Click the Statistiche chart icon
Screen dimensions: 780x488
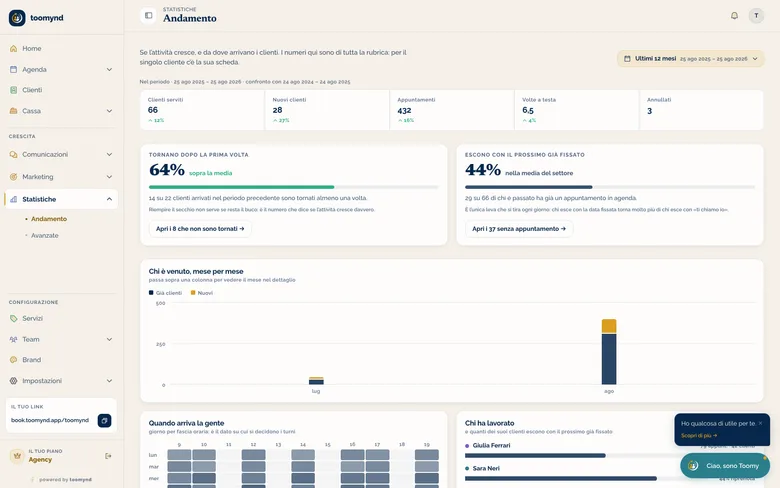[13, 199]
